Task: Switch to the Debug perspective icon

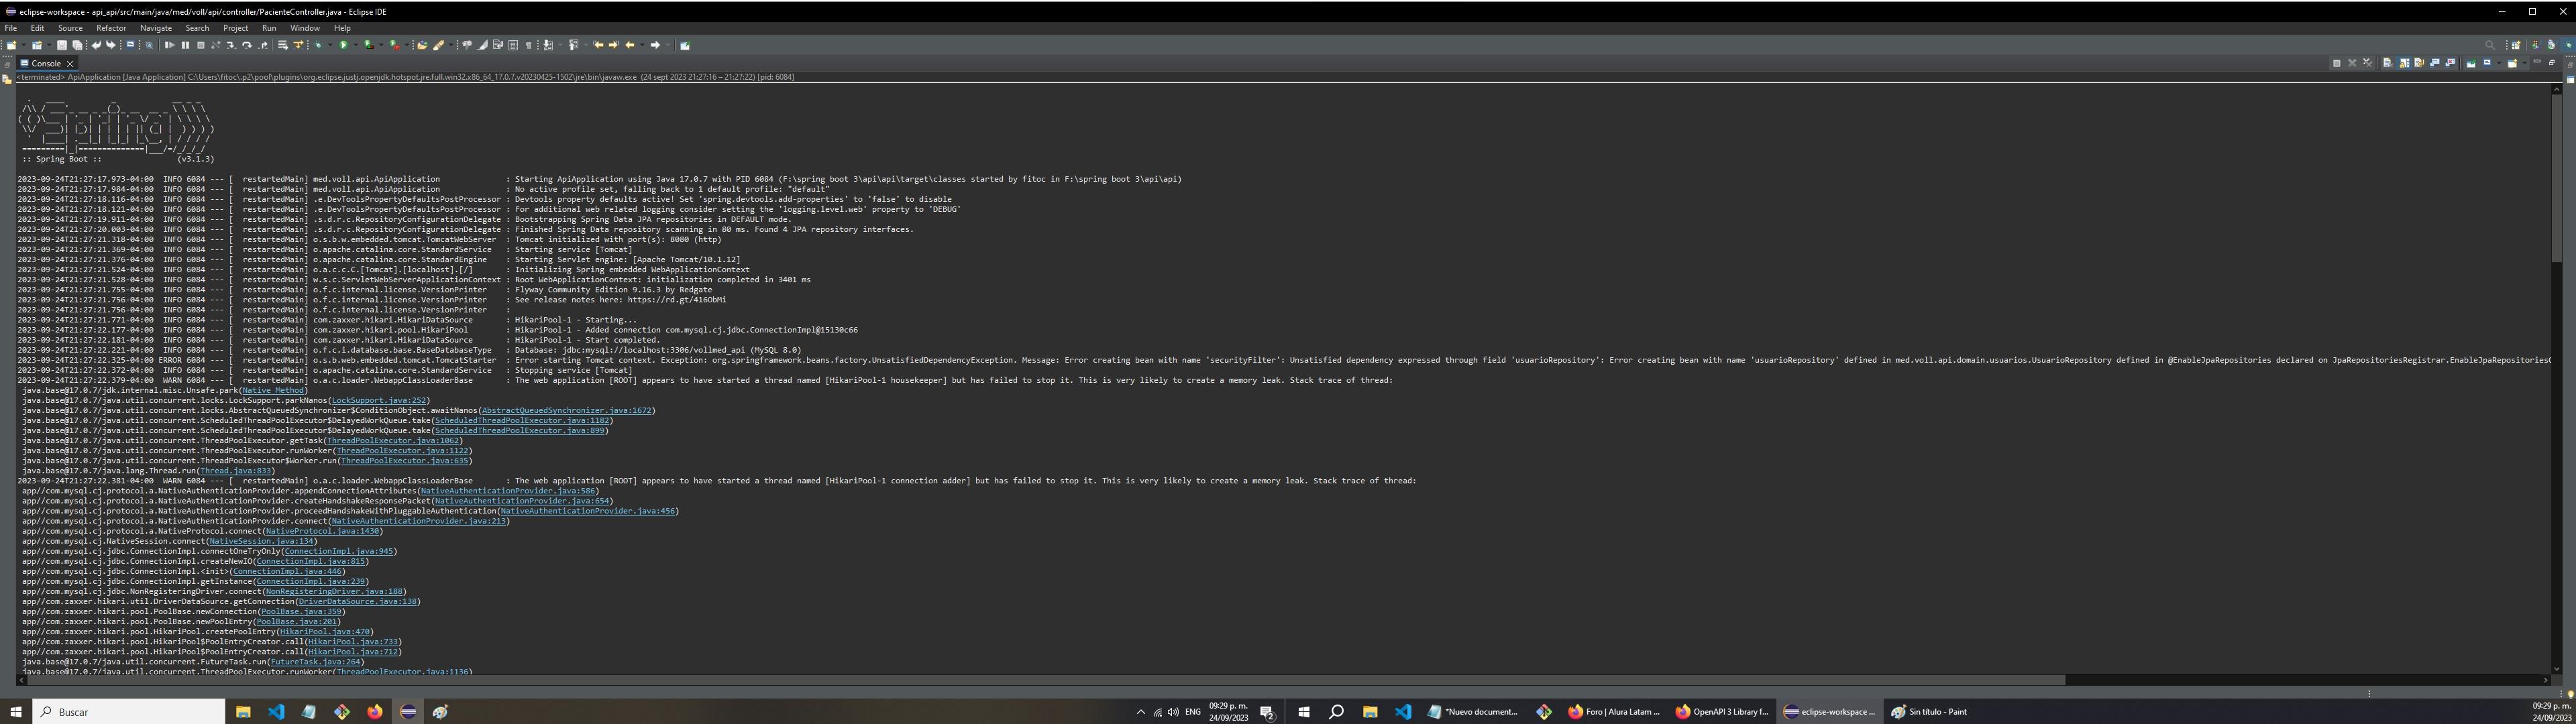Action: pos(2568,46)
